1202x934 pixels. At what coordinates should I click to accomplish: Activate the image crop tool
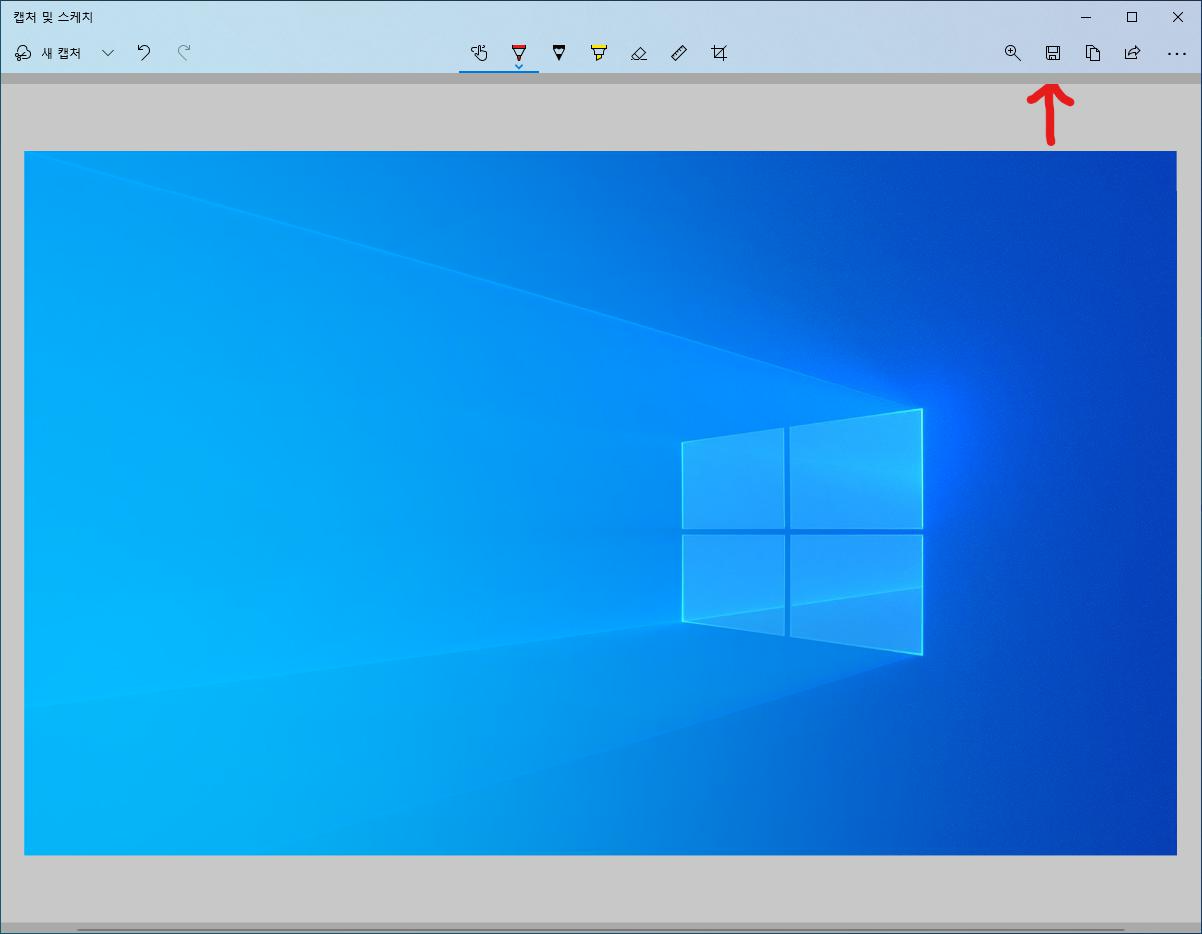[x=719, y=53]
